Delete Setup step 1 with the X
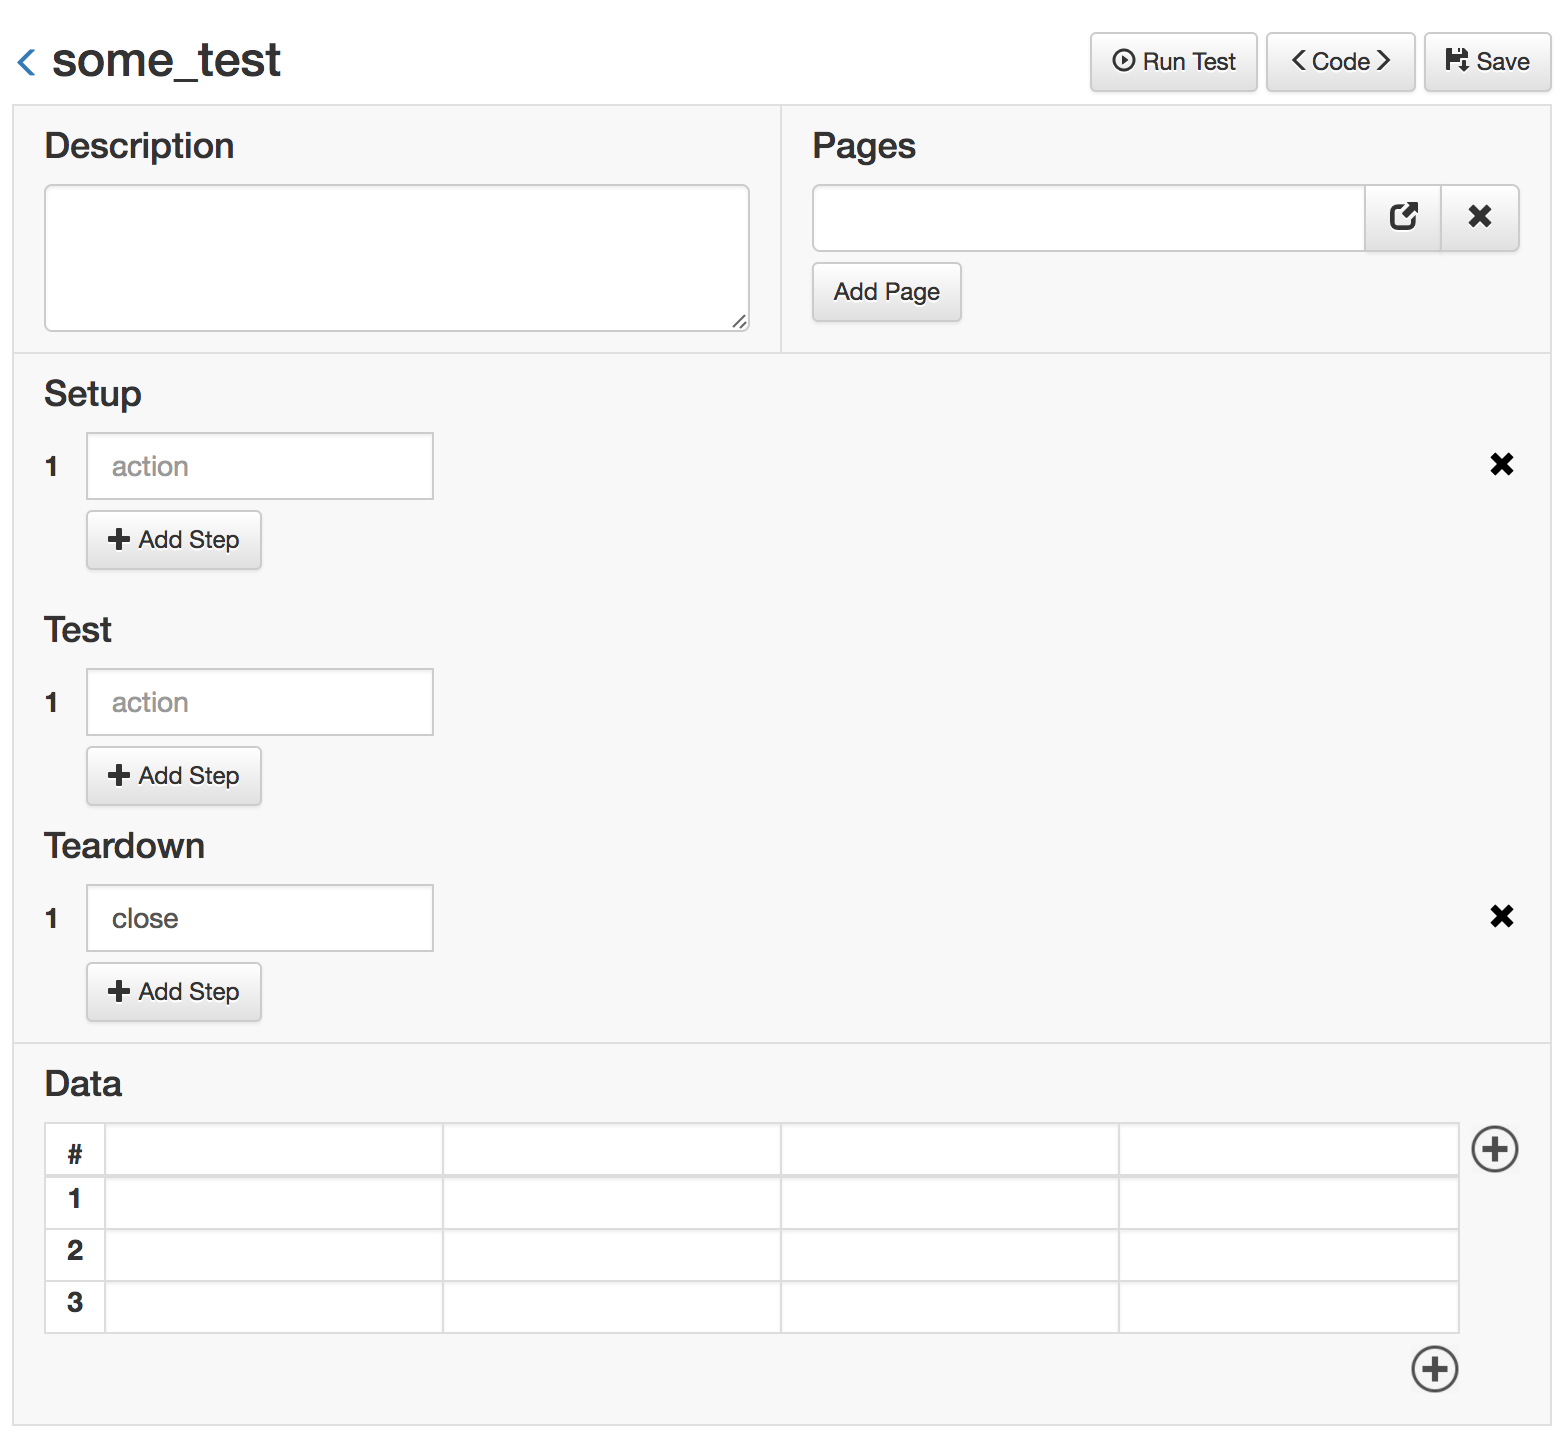The width and height of the screenshot is (1566, 1440). coord(1501,464)
